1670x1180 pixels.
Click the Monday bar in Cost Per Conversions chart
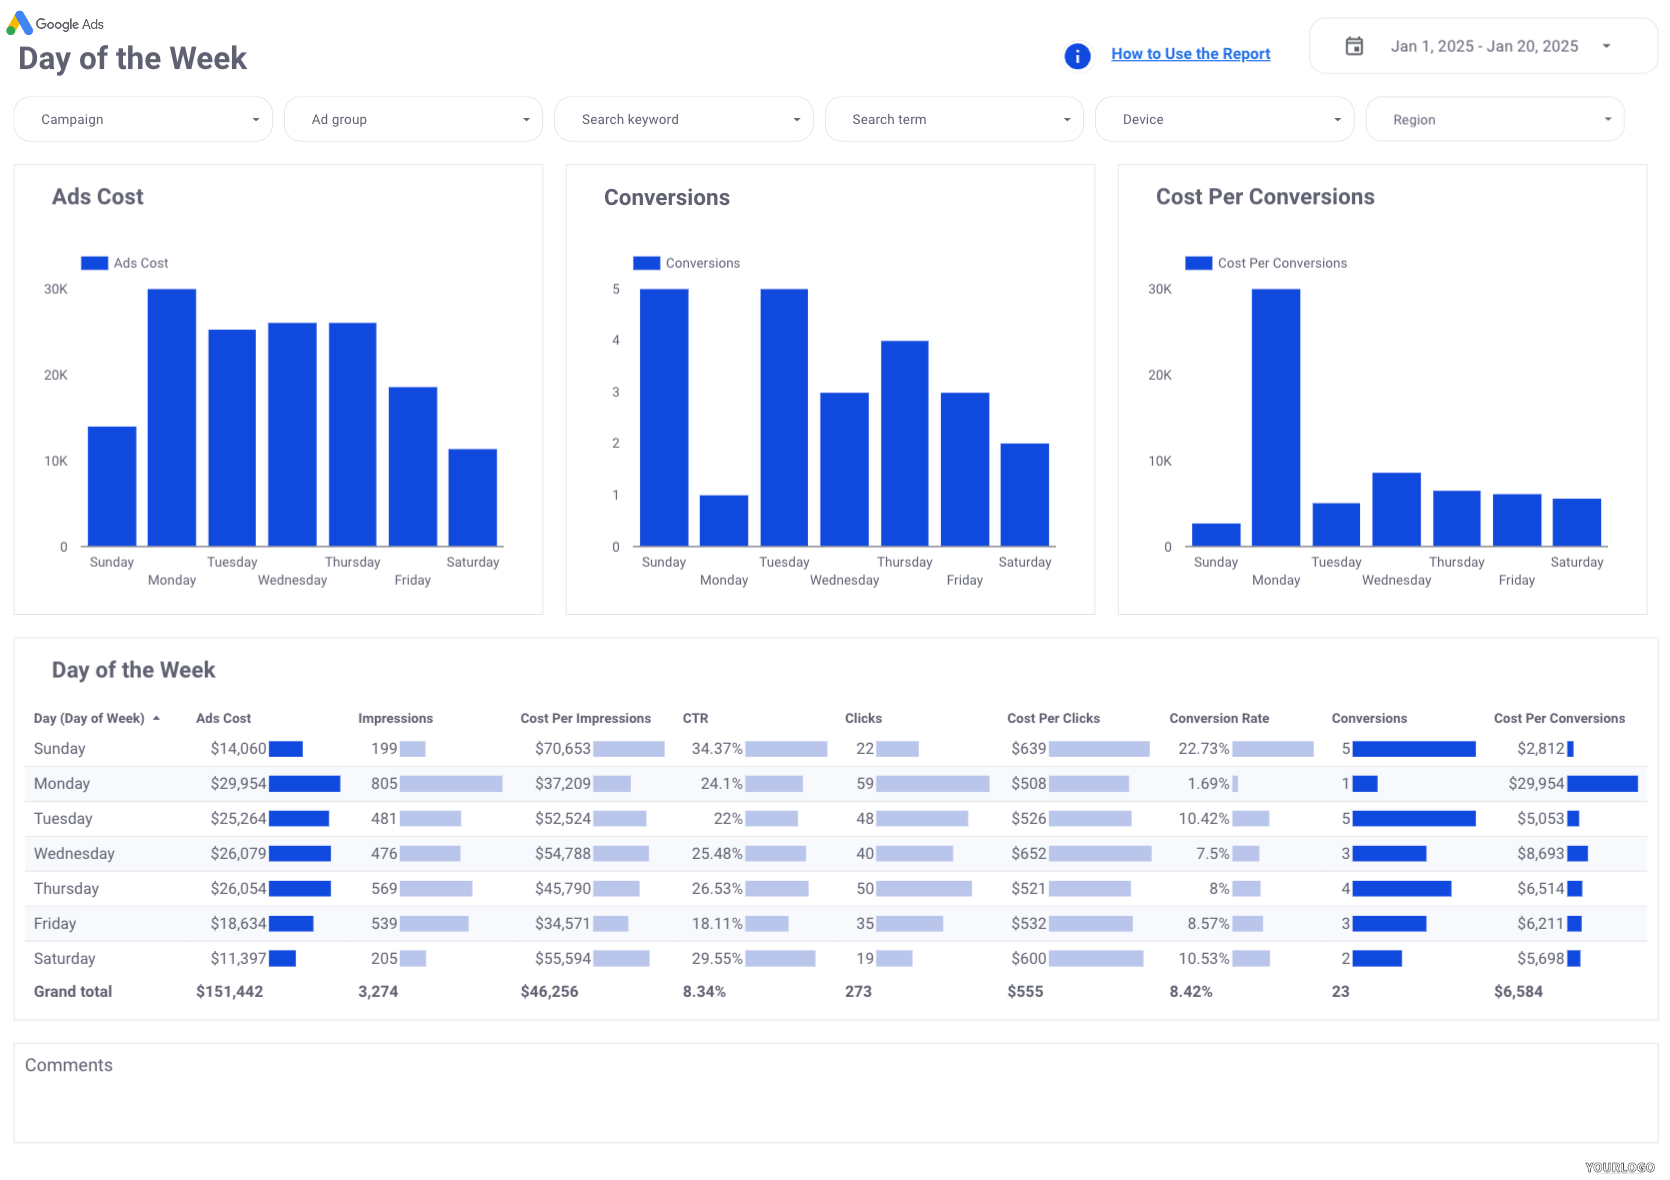1275,417
